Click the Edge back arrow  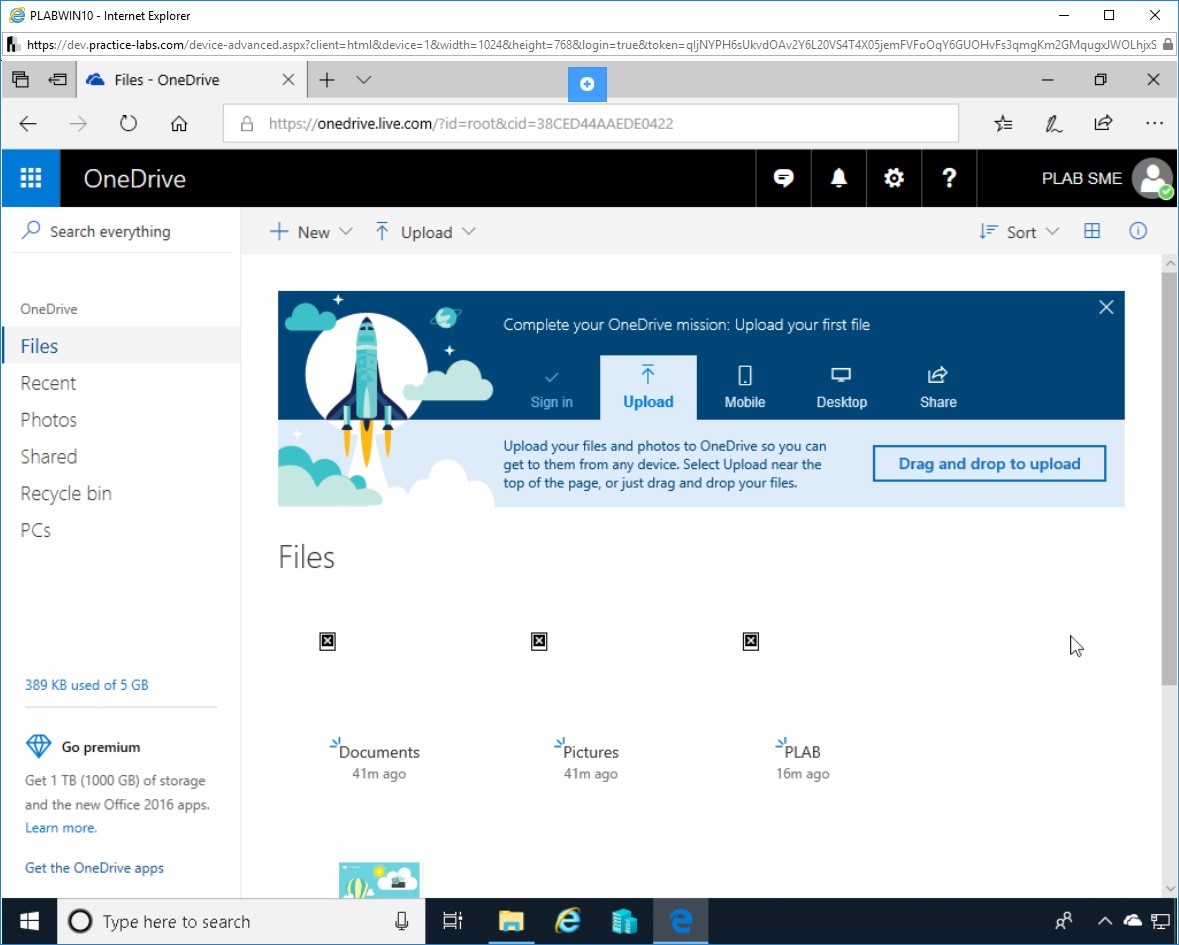coord(28,123)
